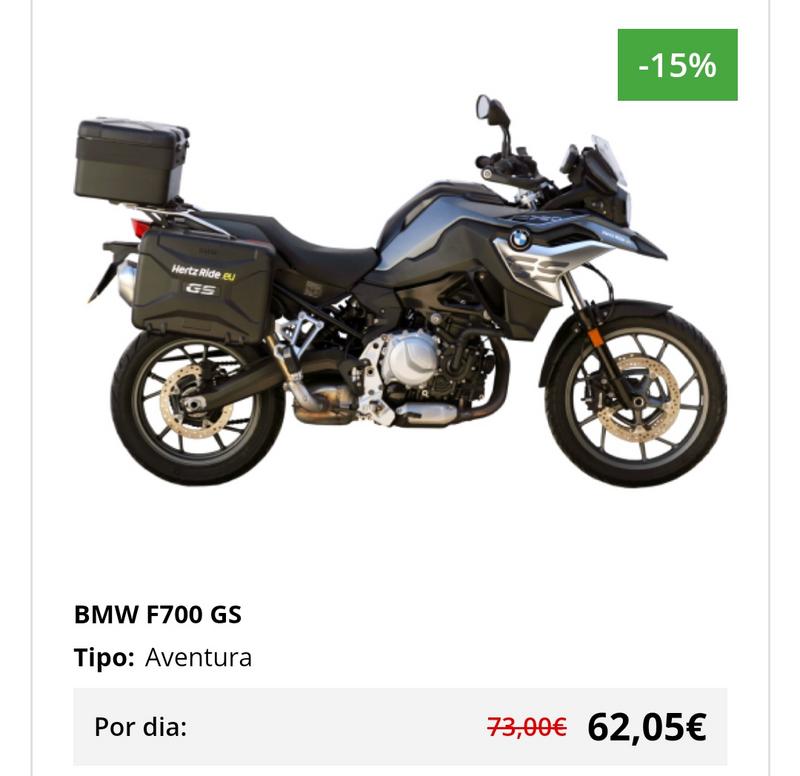The height and width of the screenshot is (776, 800).
Task: Click the BMW roundel logo on the motorcycle
Action: tap(520, 238)
